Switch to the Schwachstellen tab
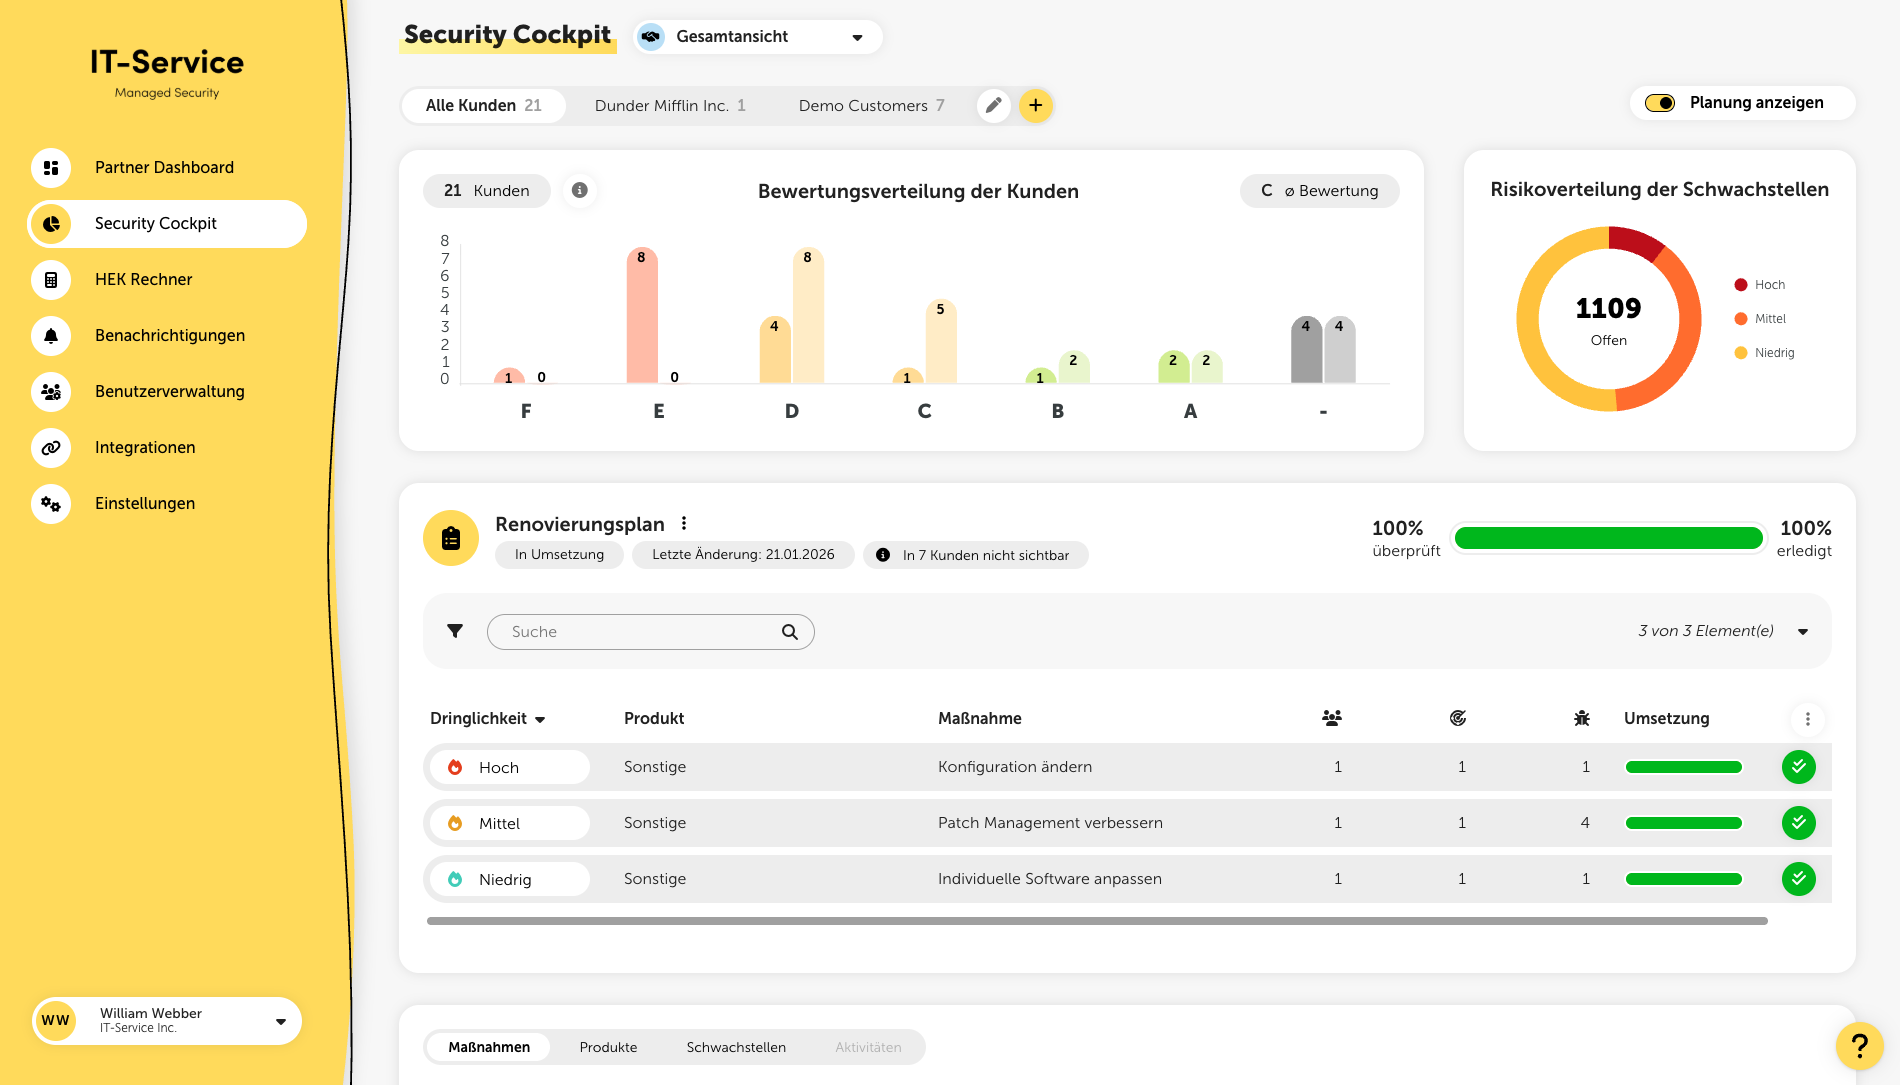The width and height of the screenshot is (1900, 1085). tap(736, 1047)
